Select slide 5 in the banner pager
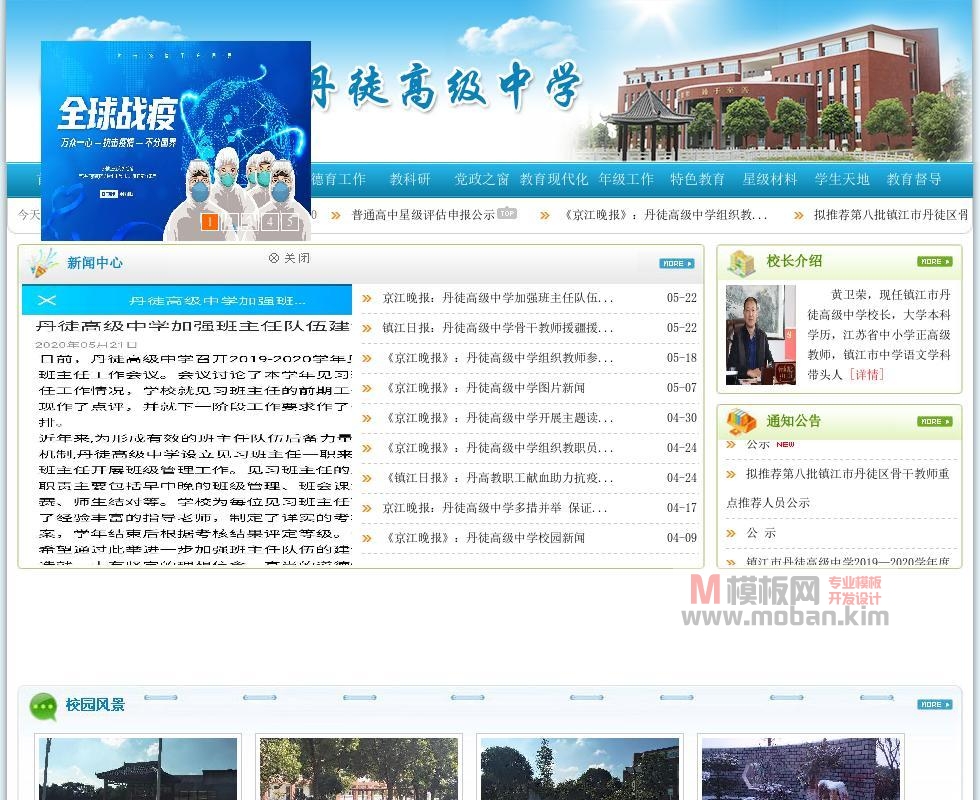This screenshot has width=980, height=800. pyautogui.click(x=290, y=221)
